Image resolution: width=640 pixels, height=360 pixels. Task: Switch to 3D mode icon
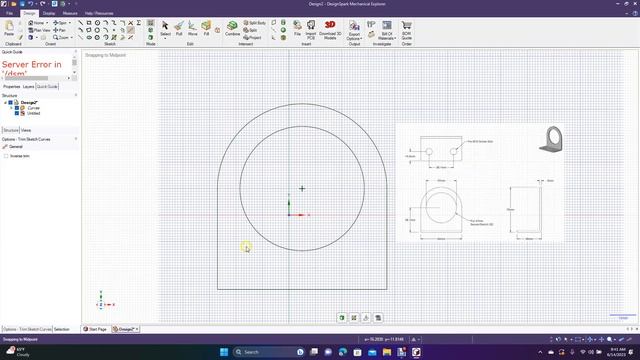151,38
